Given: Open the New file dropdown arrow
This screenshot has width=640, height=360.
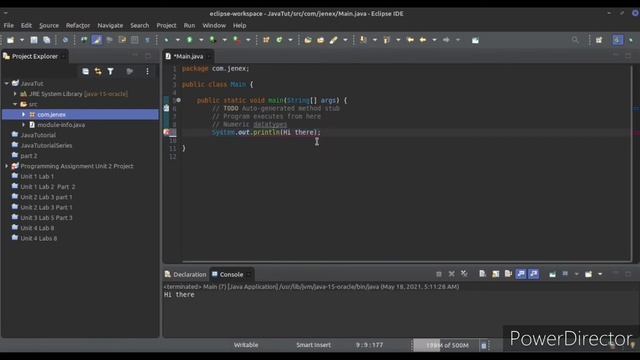Looking at the screenshot, I should pos(22,40).
